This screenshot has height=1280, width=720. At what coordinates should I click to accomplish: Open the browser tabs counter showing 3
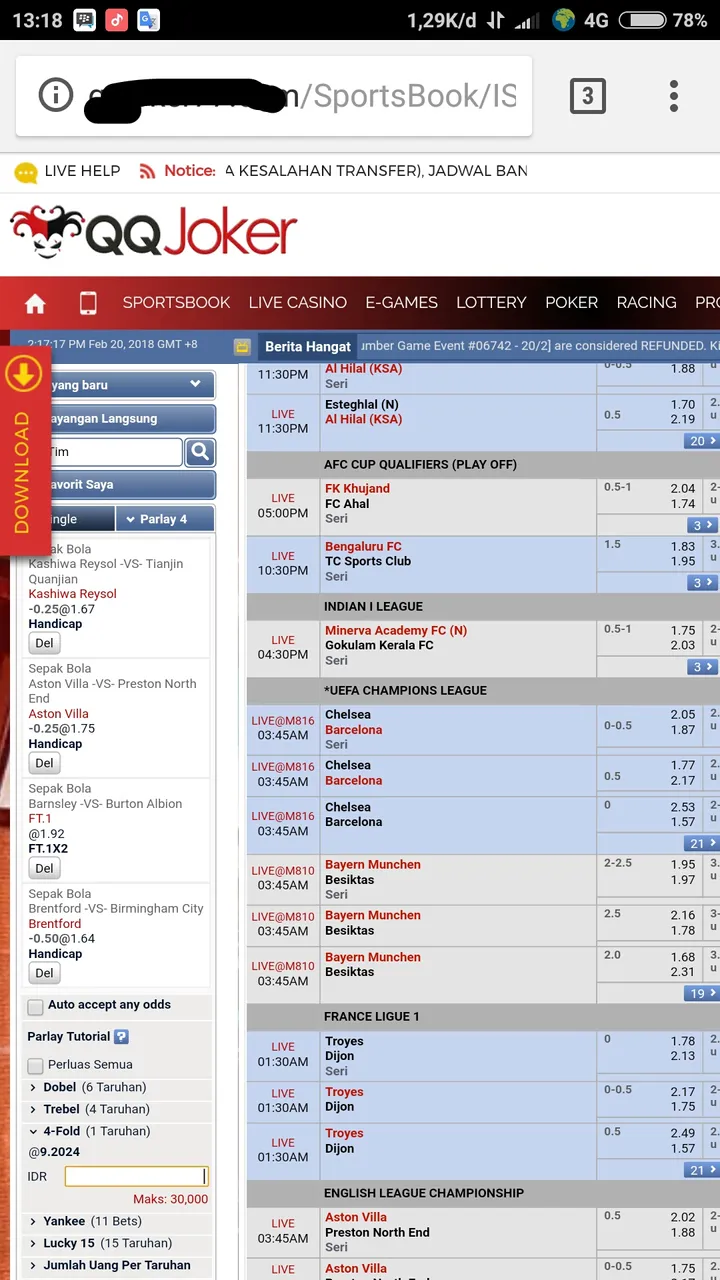(x=587, y=96)
